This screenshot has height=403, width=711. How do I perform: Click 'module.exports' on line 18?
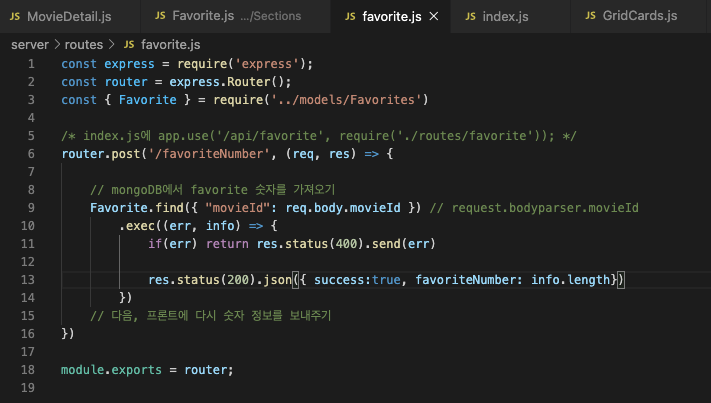(112, 370)
